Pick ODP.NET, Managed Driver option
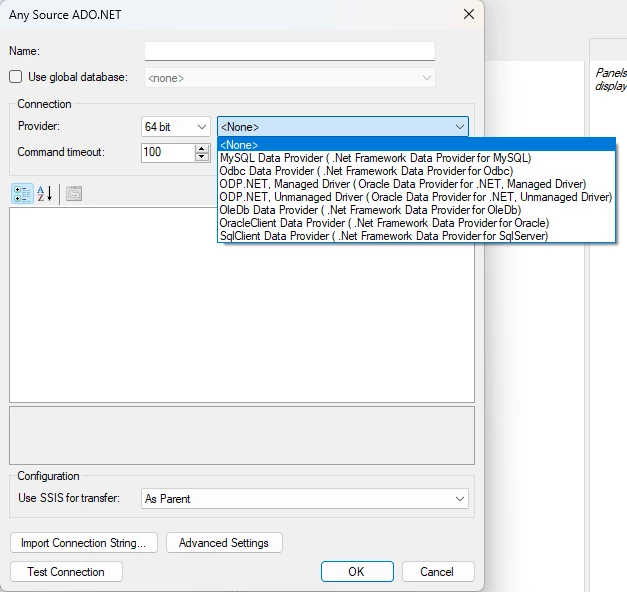Screen dimensions: 627x592 416,184
